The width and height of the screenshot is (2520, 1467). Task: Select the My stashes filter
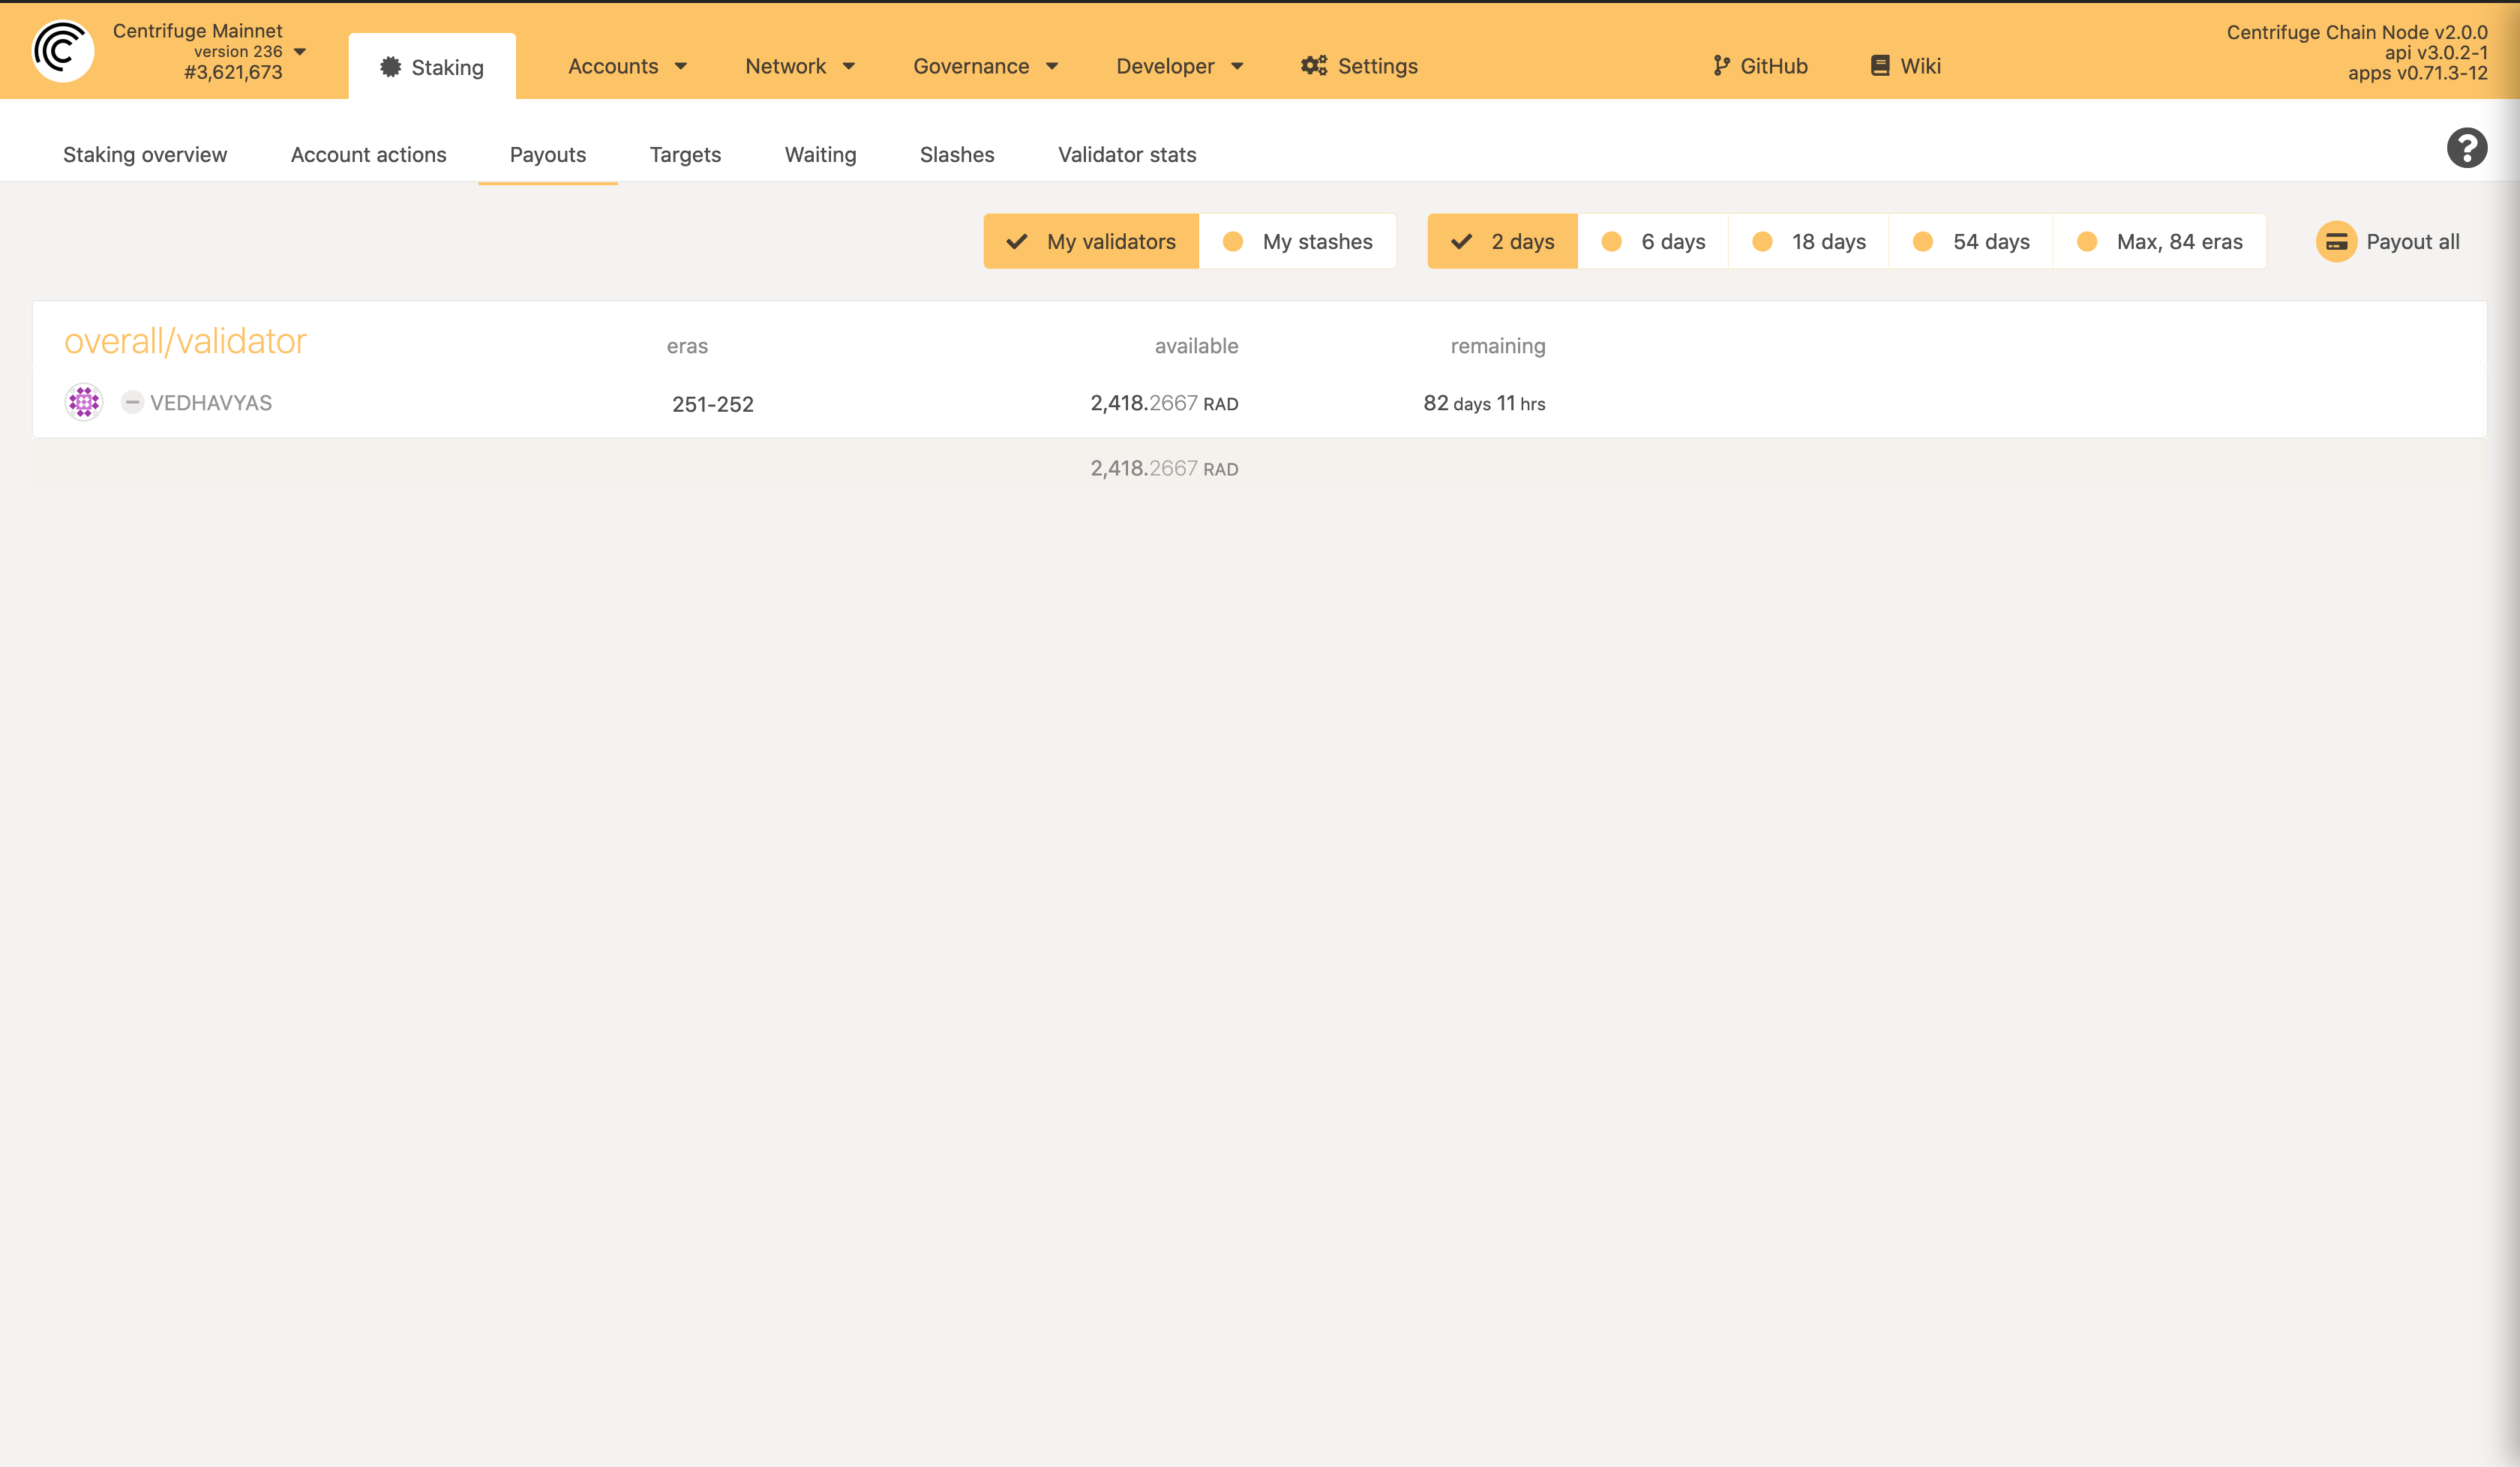point(1298,241)
